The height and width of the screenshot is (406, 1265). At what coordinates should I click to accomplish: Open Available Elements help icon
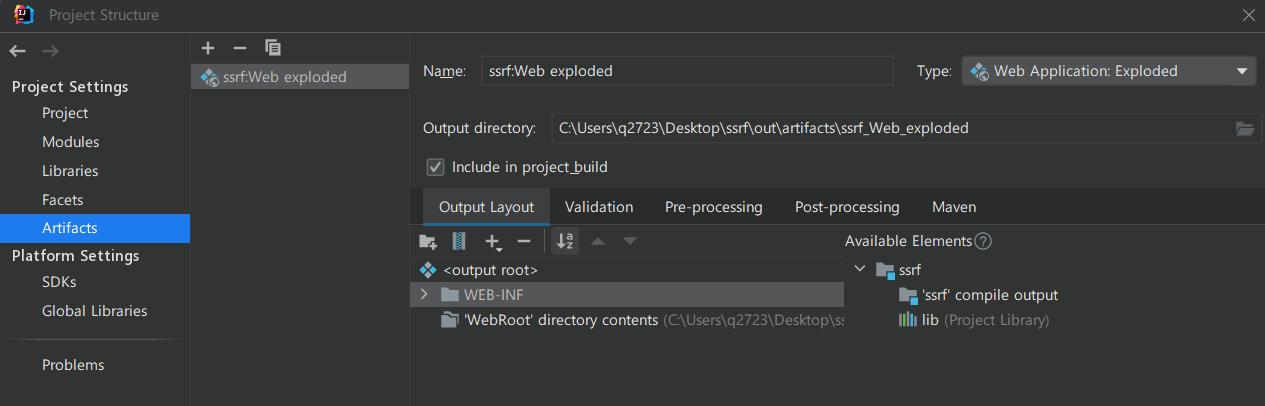[983, 241]
